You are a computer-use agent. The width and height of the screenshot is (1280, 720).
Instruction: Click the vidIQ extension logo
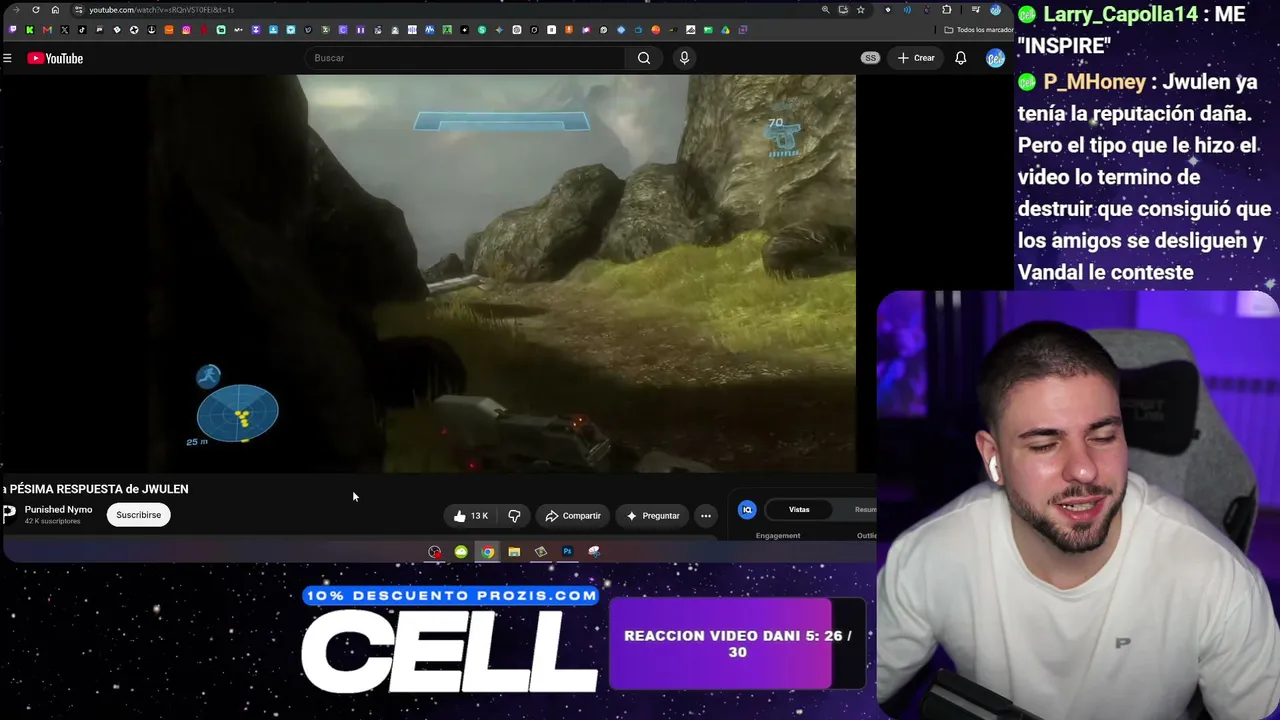[747, 510]
